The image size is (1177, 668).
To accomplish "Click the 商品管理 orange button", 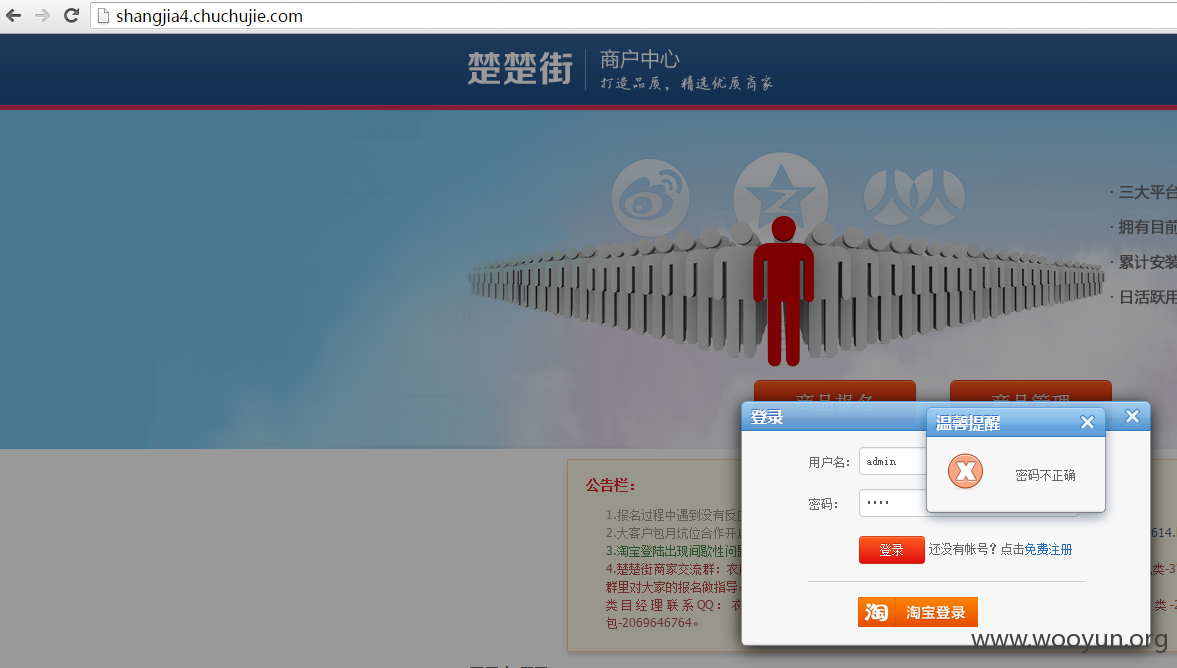I will tap(1030, 392).
